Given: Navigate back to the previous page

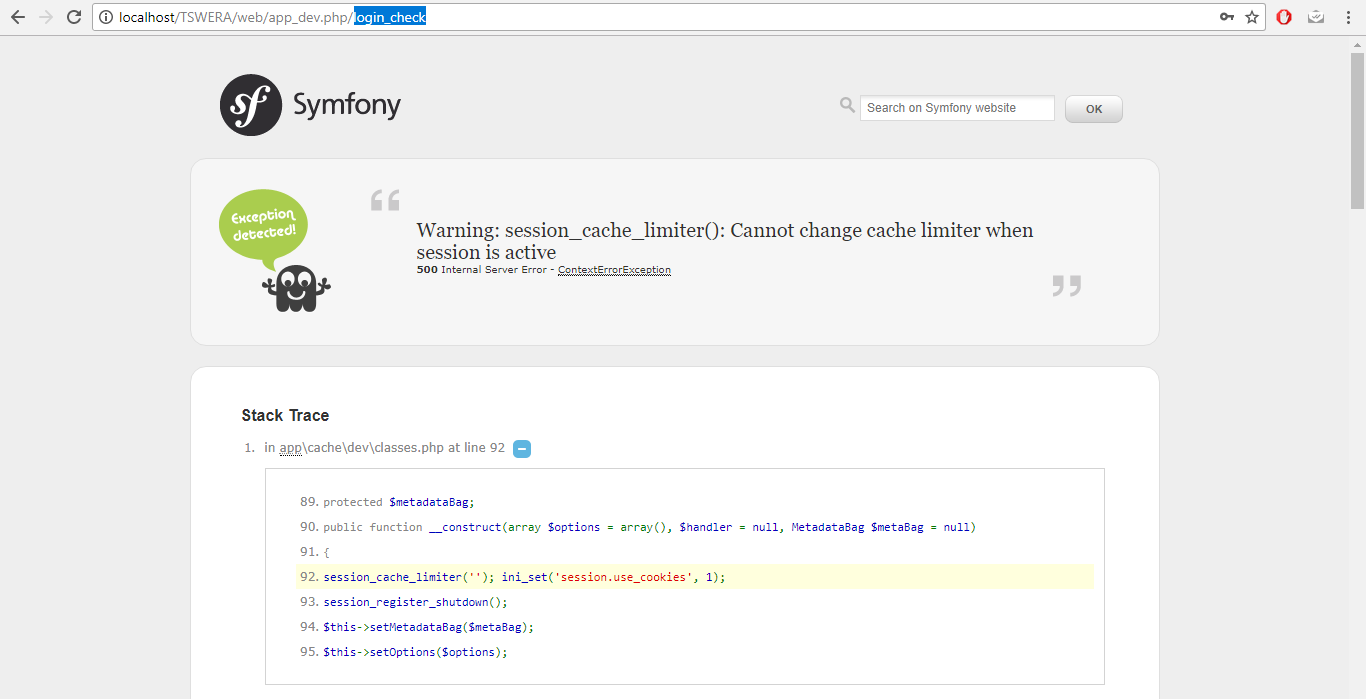Looking at the screenshot, I should [x=16, y=16].
